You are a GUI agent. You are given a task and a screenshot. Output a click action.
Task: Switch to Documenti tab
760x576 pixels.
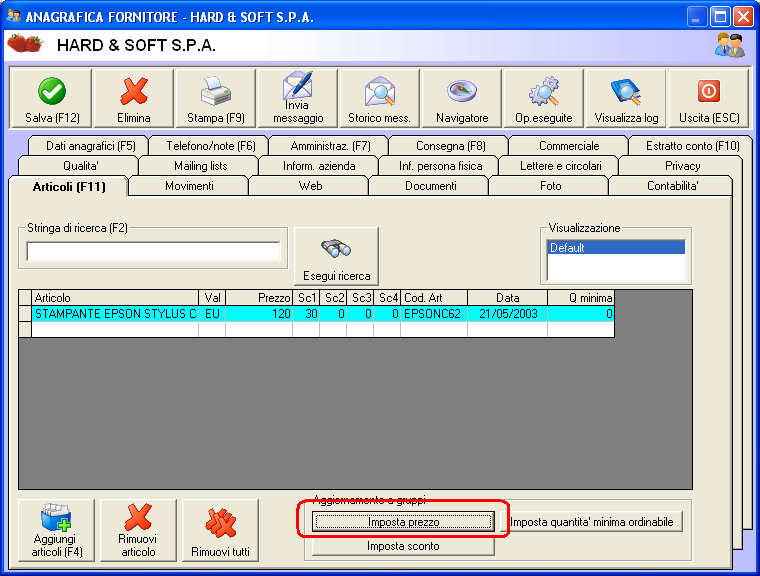pos(430,186)
